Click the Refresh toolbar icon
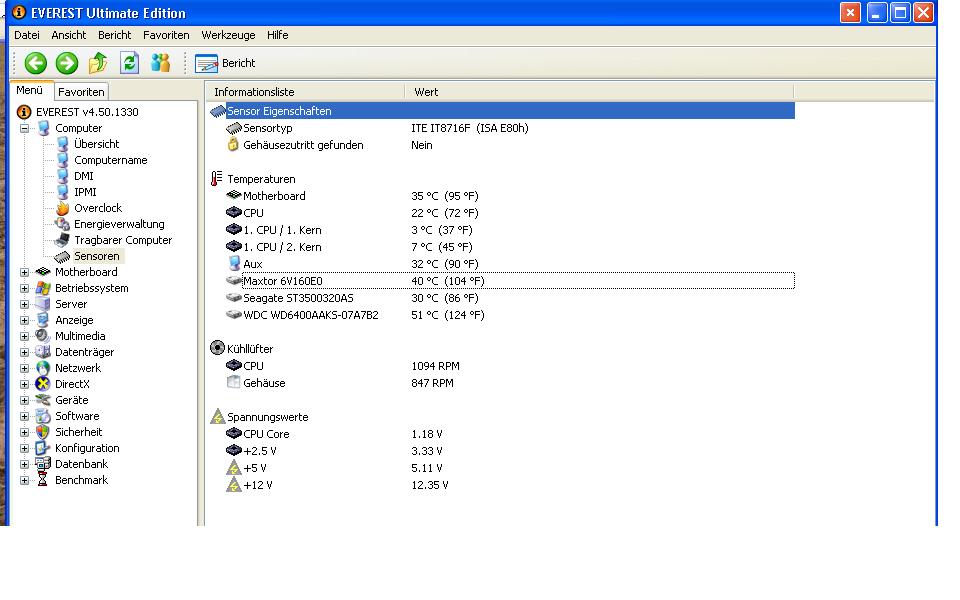Viewport: 960px width, 600px height. point(129,62)
